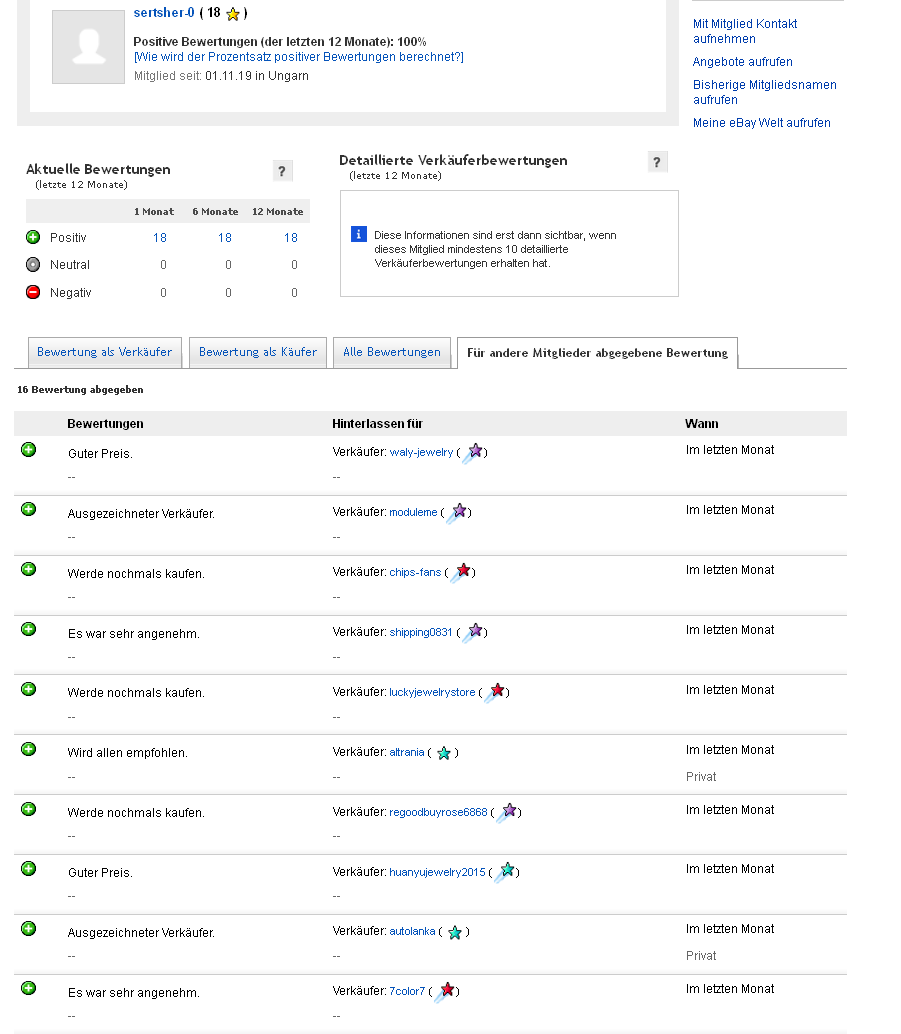The width and height of the screenshot is (901, 1034).
Task: Open seller 7color7 profile
Action: click(x=407, y=992)
